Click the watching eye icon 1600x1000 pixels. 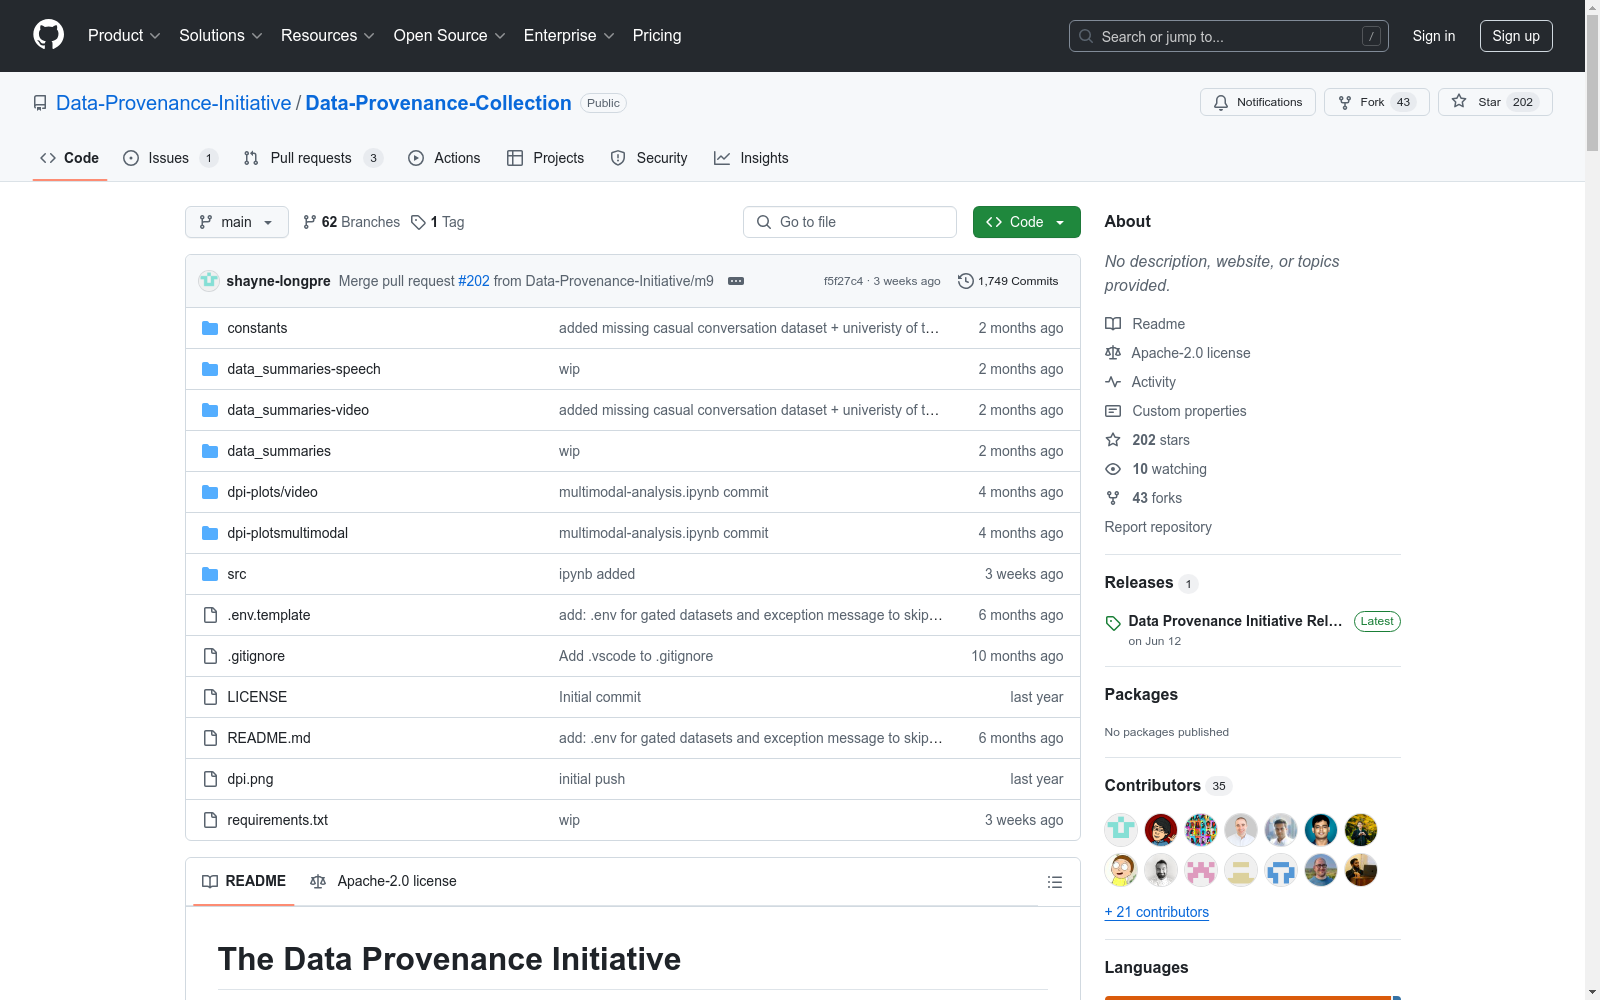(x=1113, y=469)
